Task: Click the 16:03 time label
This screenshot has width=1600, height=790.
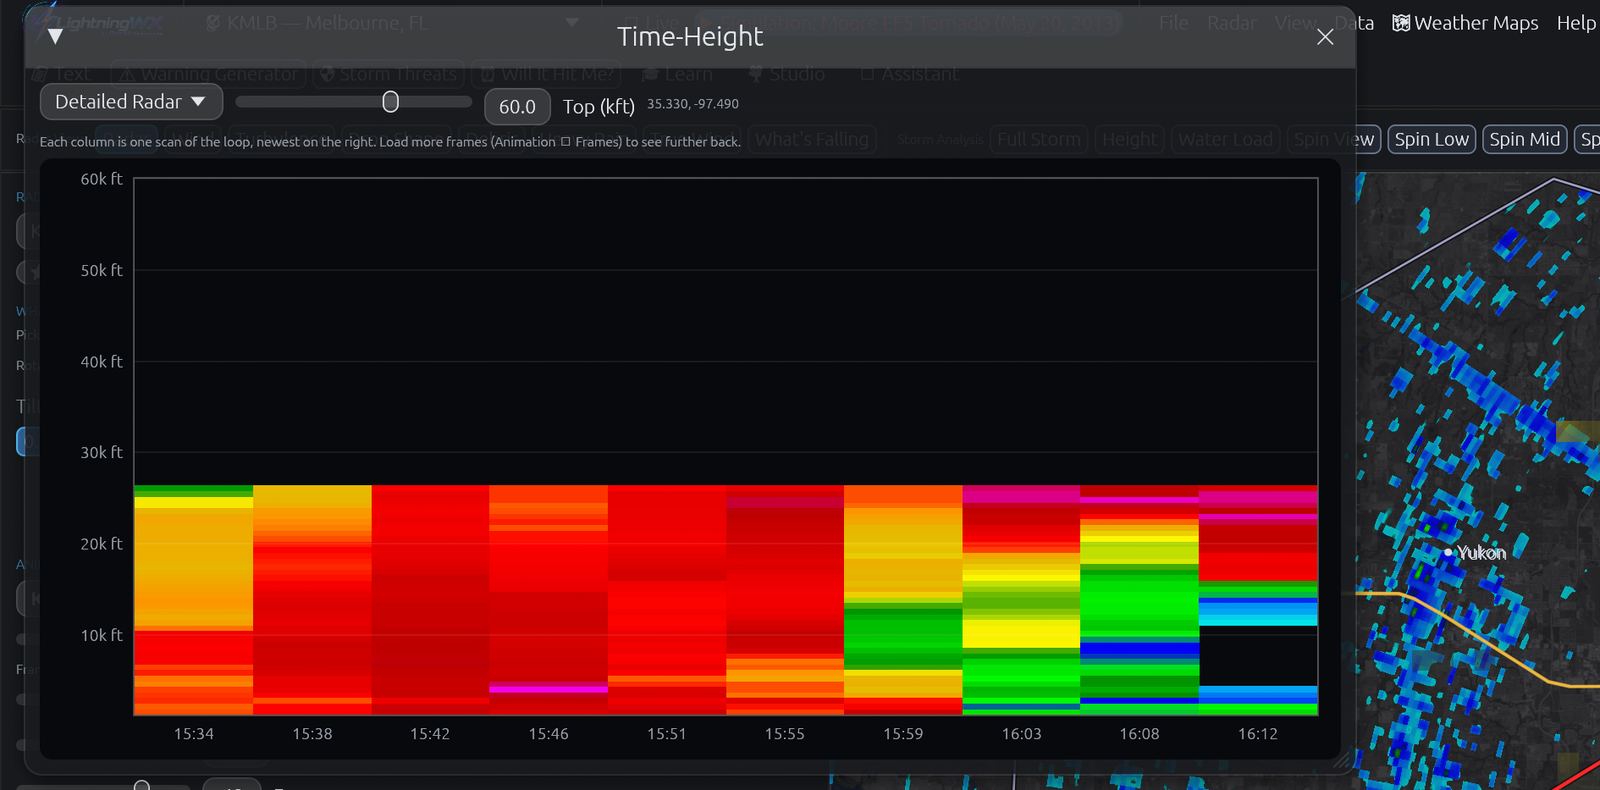Action: click(x=1021, y=734)
